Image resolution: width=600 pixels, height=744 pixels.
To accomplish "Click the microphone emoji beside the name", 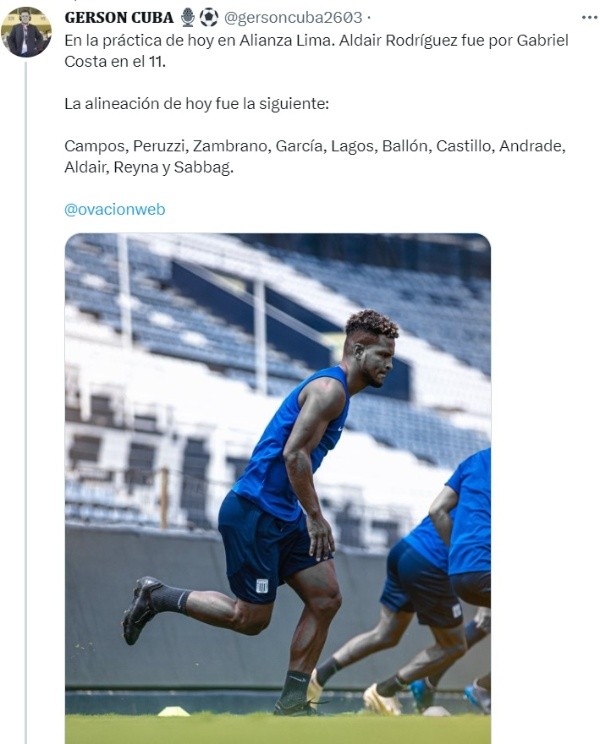I will 188,17.
